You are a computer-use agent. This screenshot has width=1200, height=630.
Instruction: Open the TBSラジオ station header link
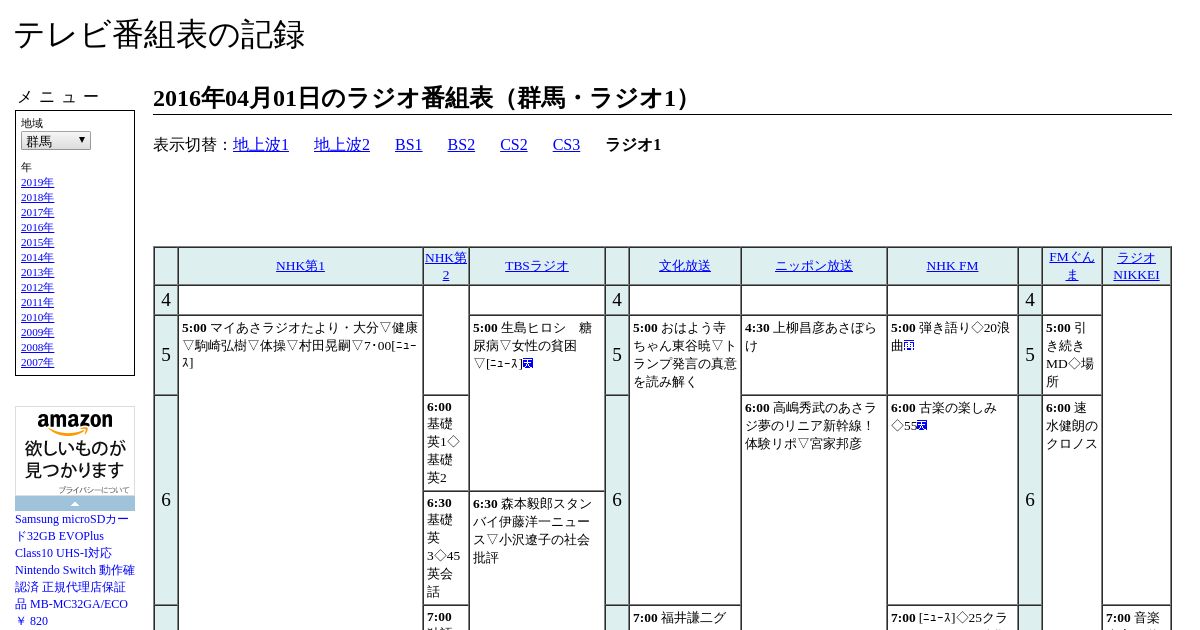point(537,266)
